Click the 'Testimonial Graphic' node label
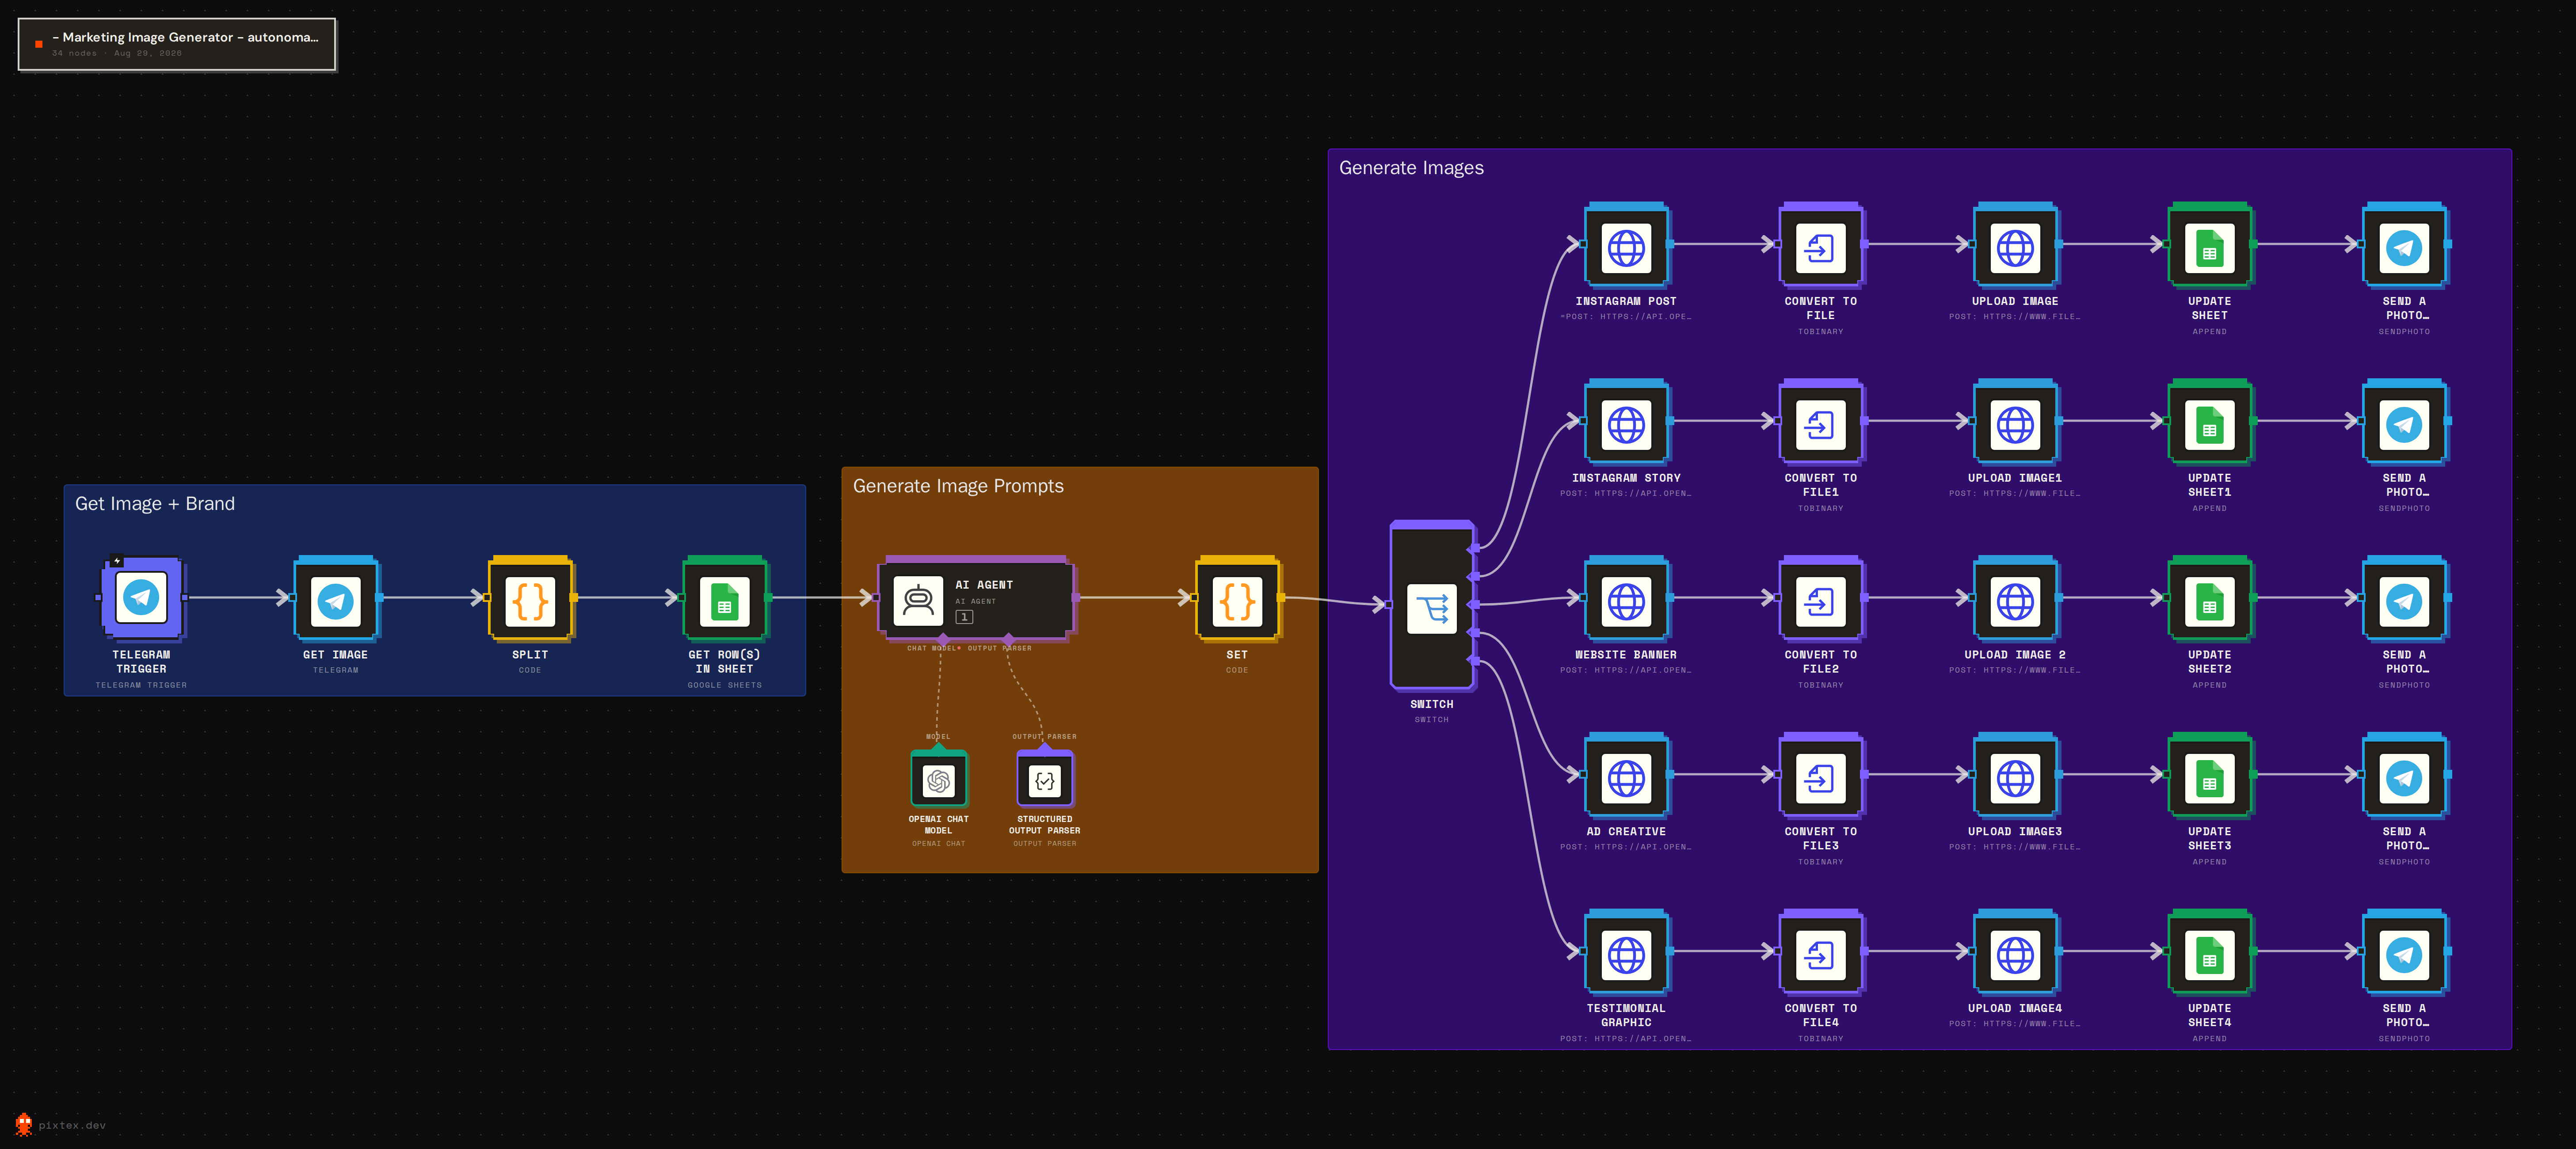 pyautogui.click(x=1626, y=1015)
